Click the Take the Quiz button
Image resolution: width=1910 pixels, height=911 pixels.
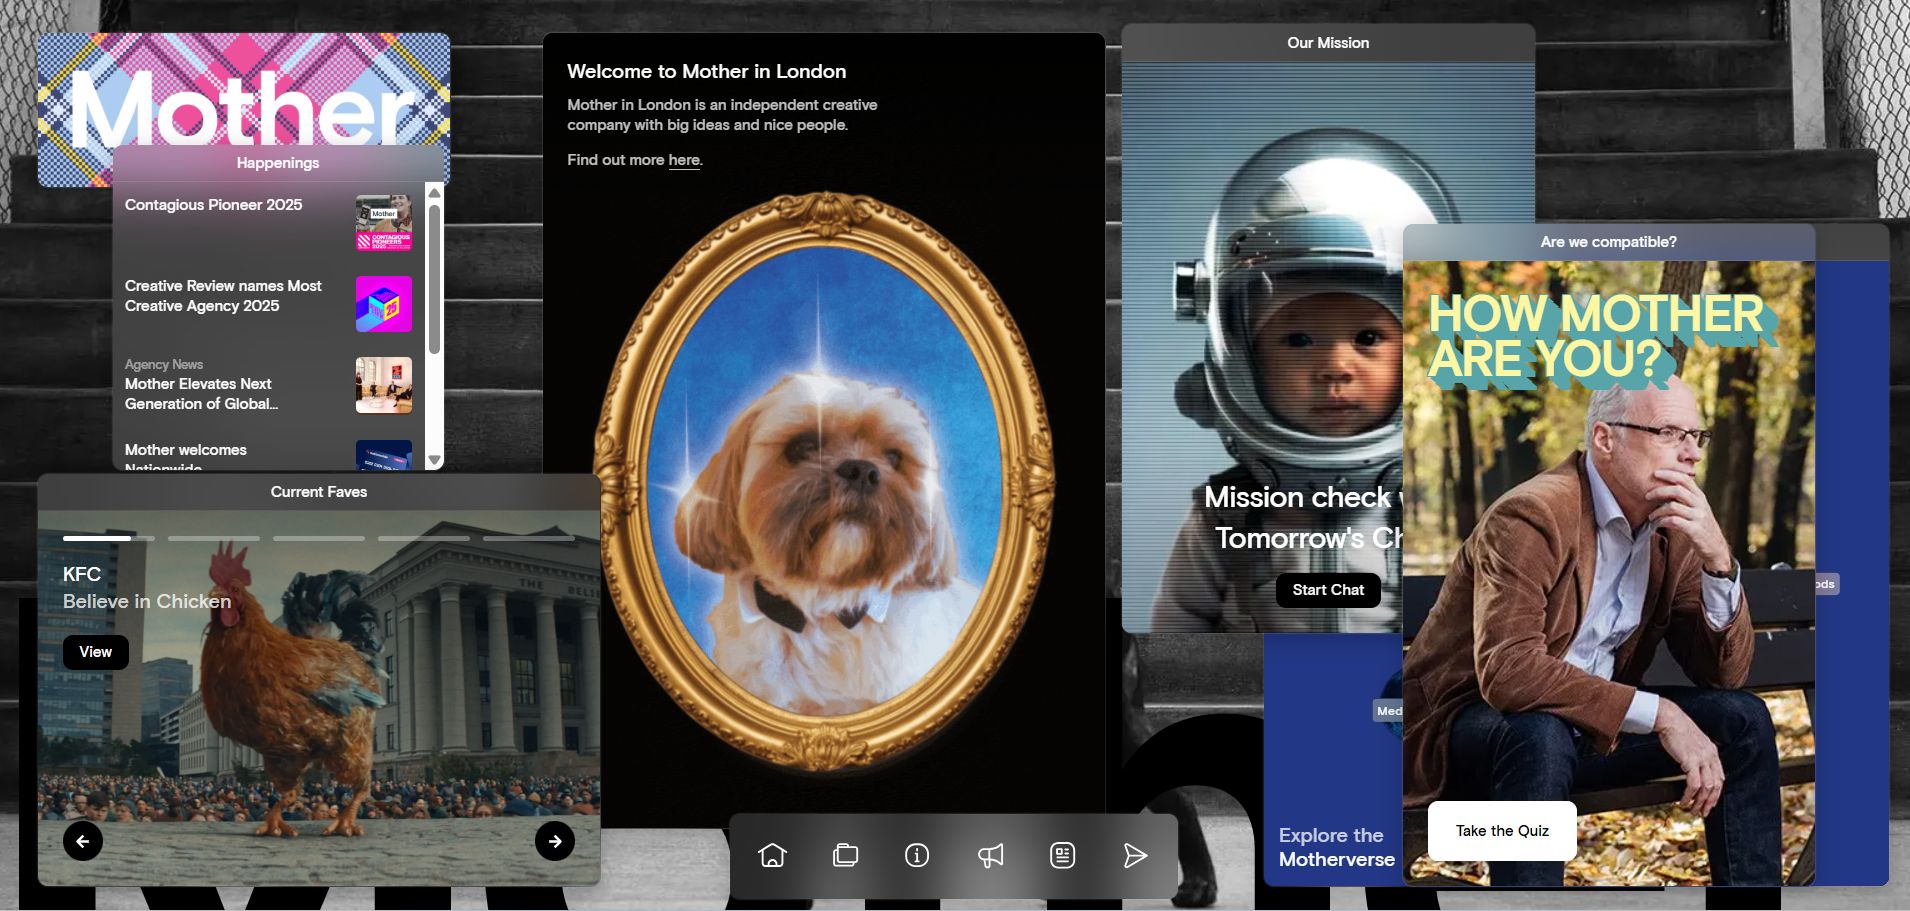(1501, 830)
